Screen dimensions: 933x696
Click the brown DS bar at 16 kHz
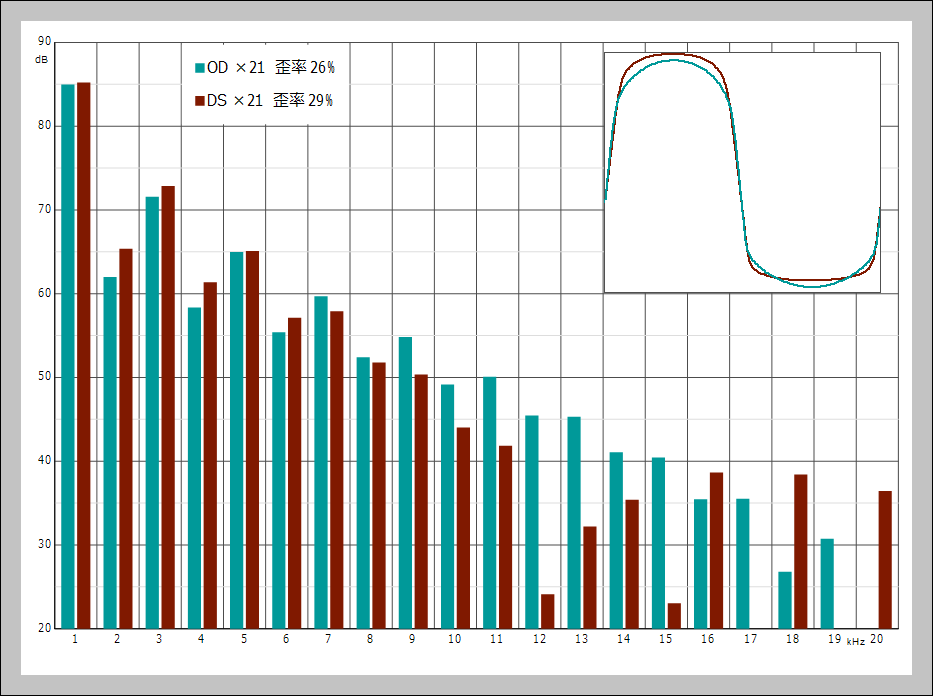click(x=716, y=550)
